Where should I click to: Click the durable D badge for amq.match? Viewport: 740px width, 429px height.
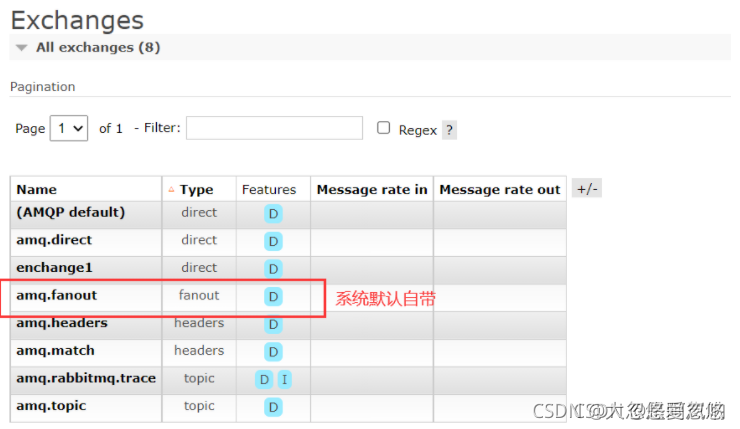tap(273, 352)
